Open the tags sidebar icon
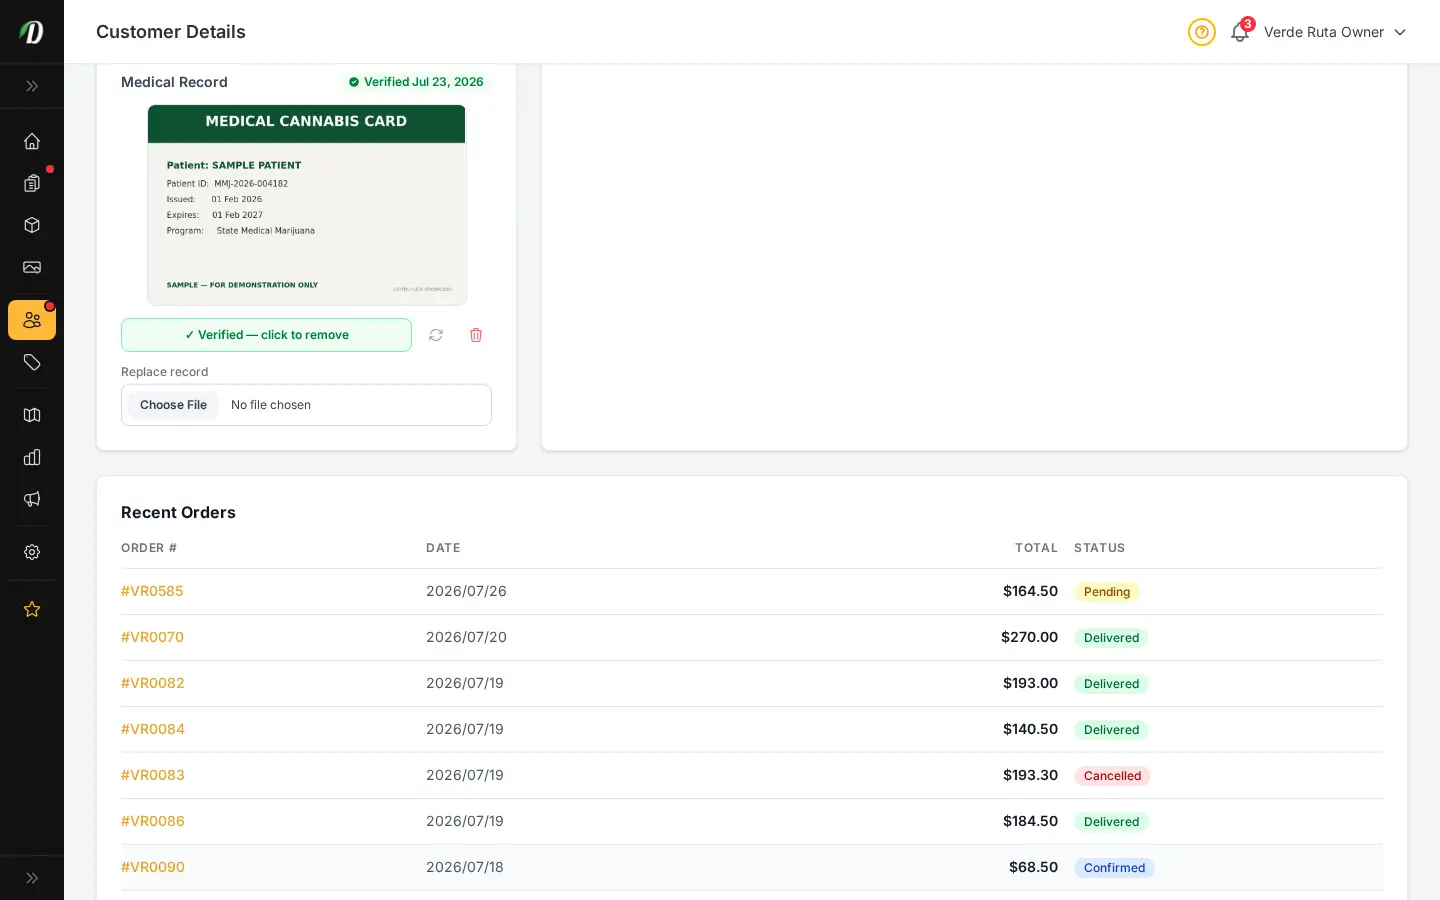This screenshot has height=900, width=1440. point(32,362)
